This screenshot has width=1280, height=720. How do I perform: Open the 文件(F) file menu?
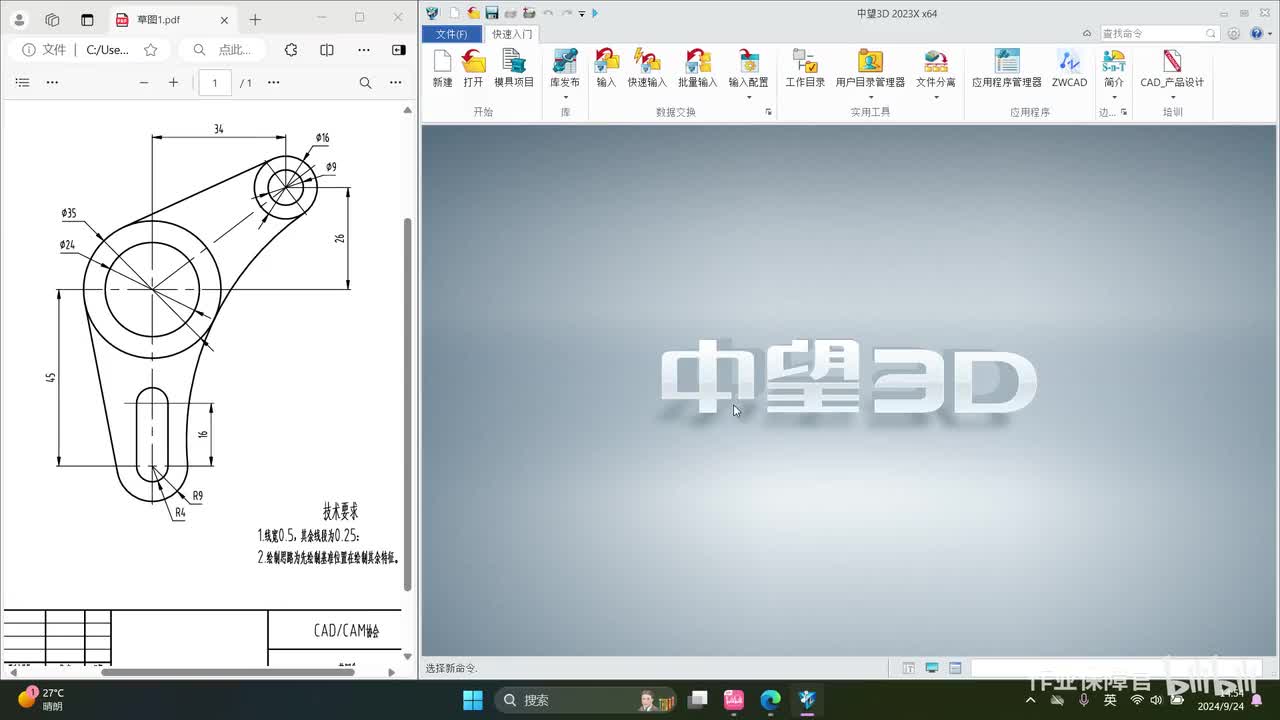[452, 34]
